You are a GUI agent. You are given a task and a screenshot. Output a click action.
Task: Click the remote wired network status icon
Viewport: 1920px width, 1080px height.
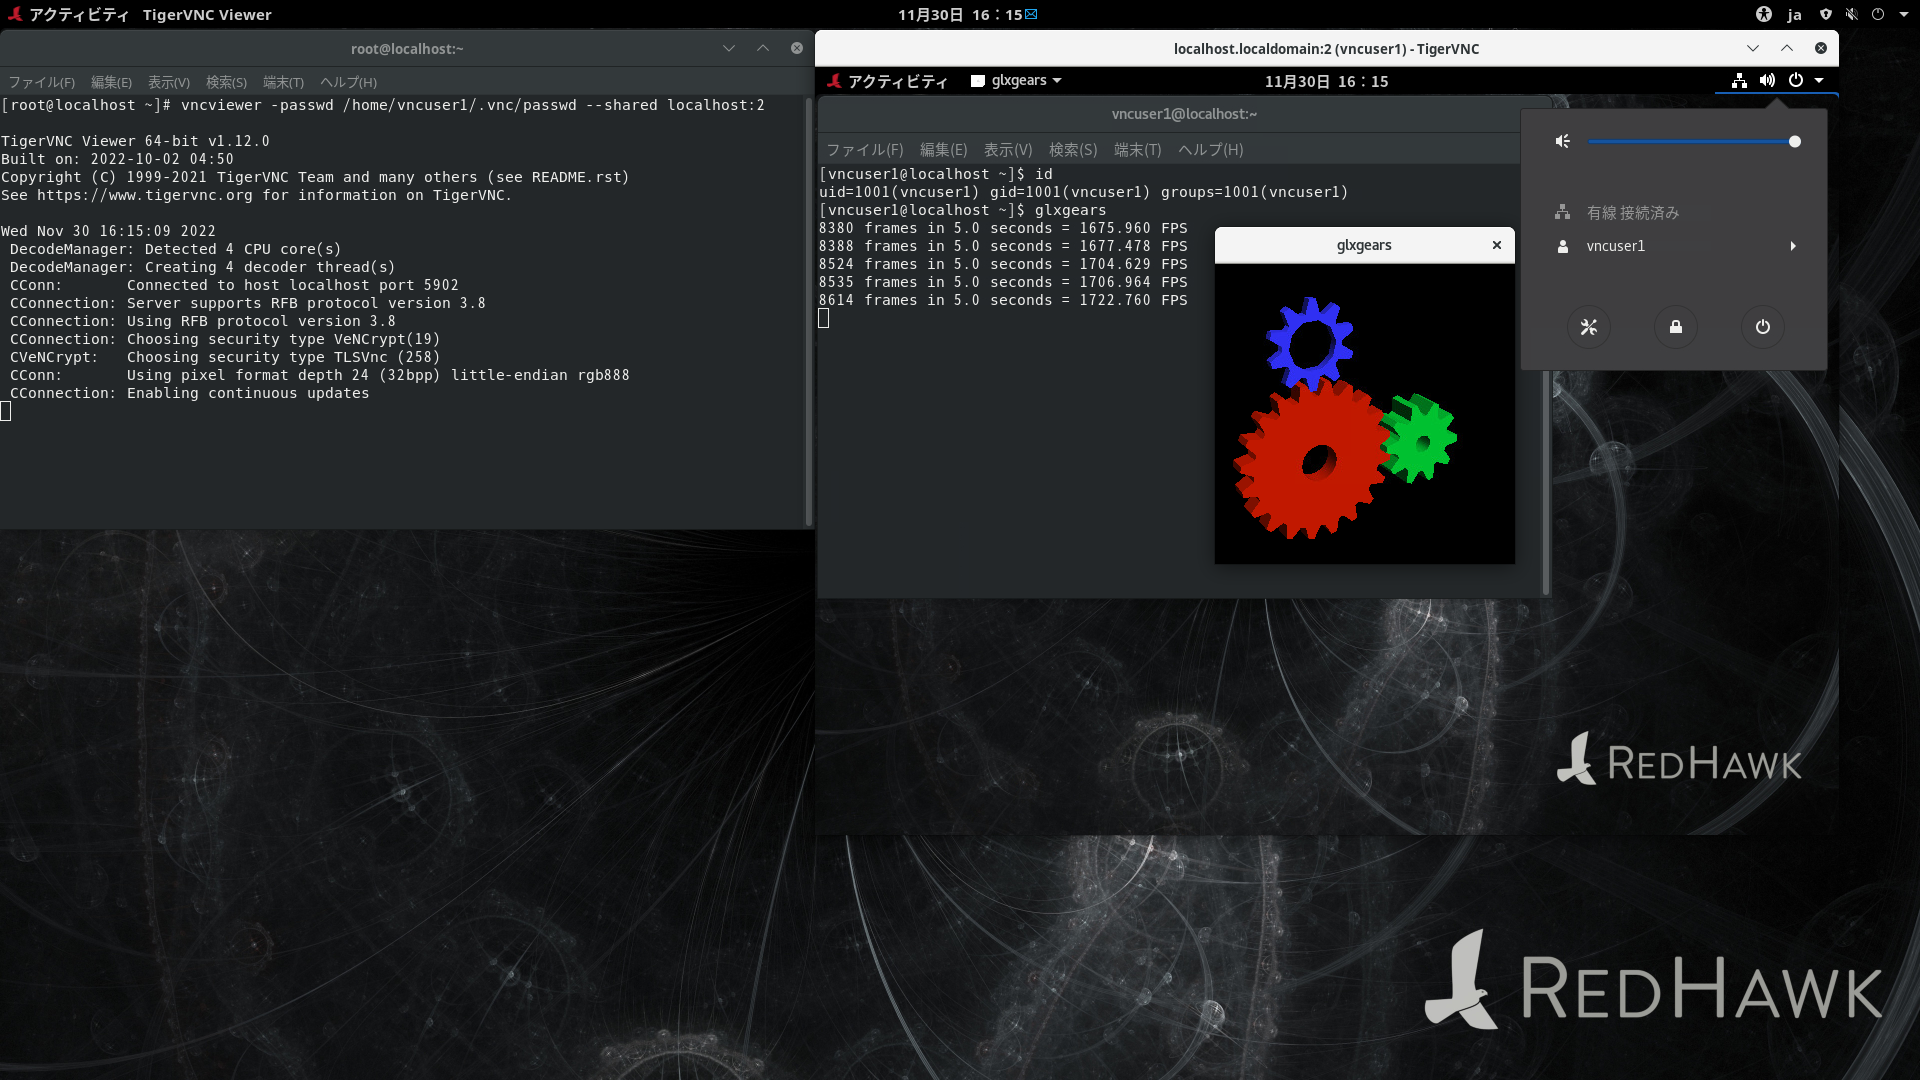(1740, 81)
